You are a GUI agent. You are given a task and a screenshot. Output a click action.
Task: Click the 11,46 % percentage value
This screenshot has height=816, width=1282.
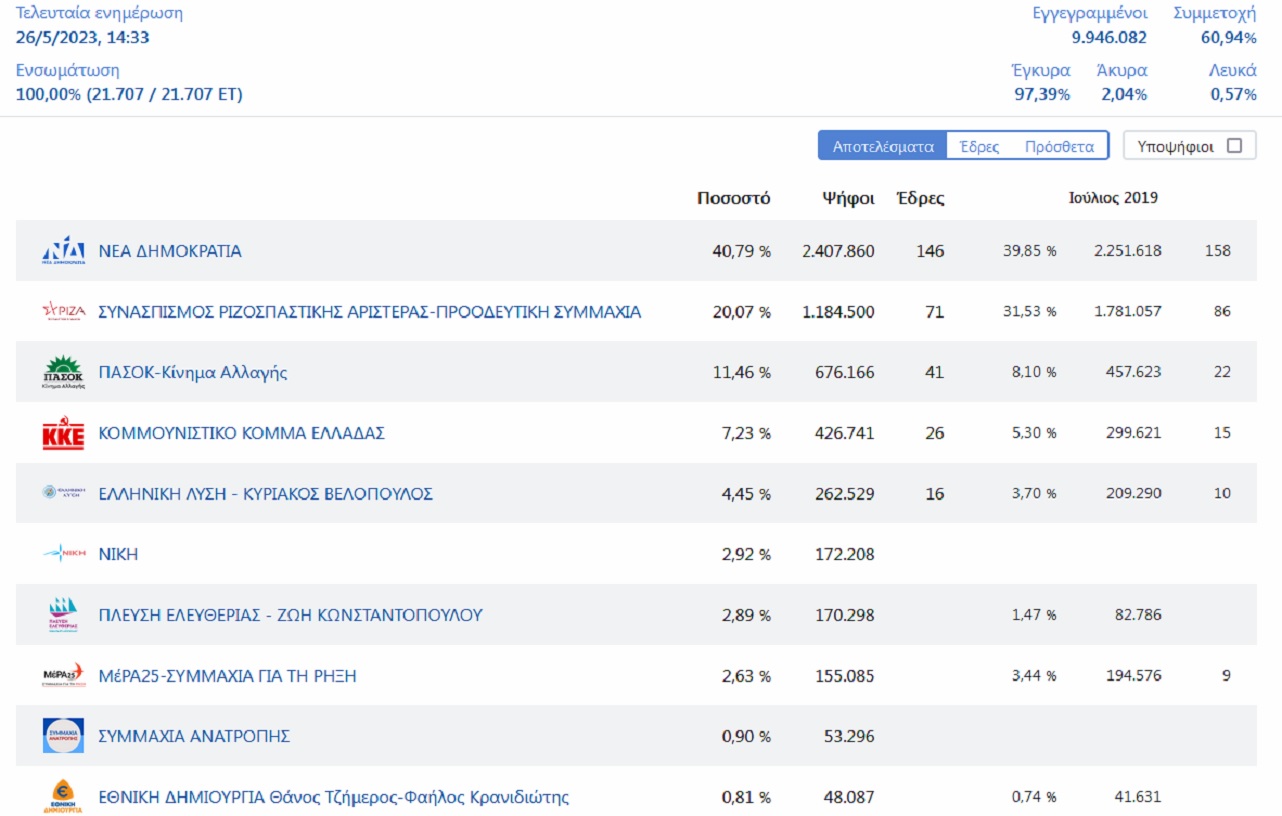click(742, 373)
